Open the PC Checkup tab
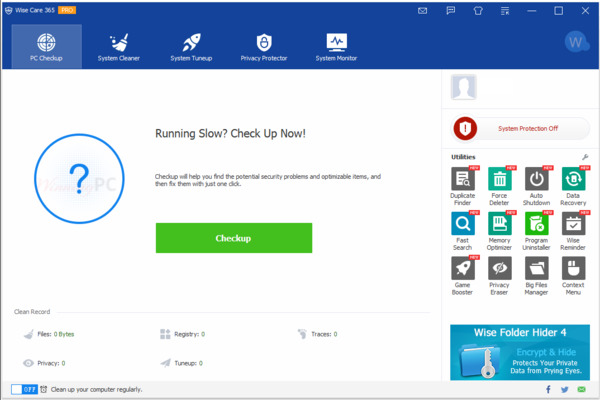600x400 pixels. click(46, 47)
